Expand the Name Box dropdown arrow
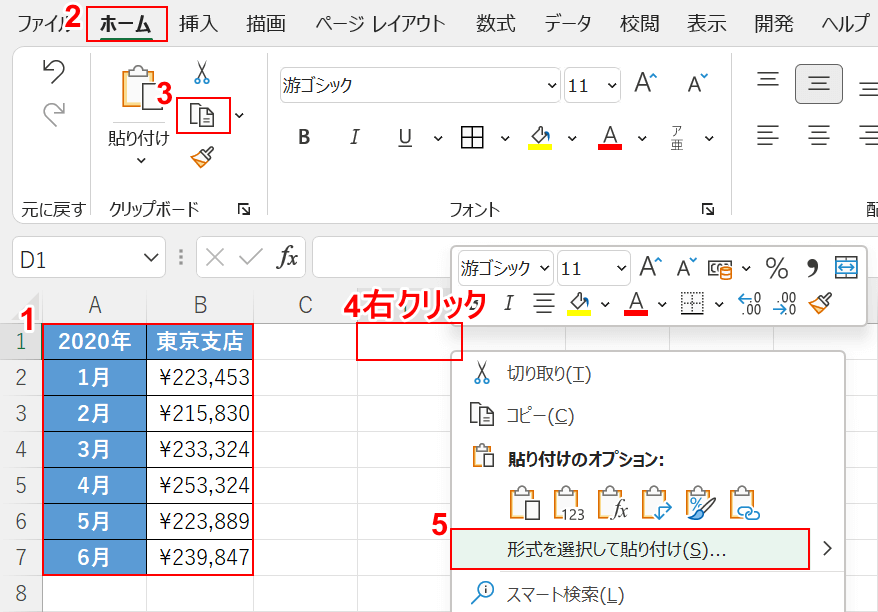Image resolution: width=878 pixels, height=612 pixels. pyautogui.click(x=152, y=258)
